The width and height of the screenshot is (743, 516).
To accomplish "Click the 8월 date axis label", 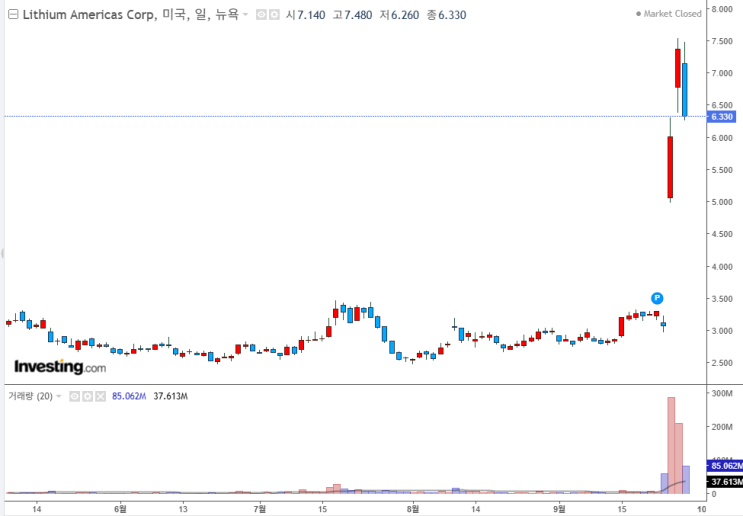I will tap(413, 509).
